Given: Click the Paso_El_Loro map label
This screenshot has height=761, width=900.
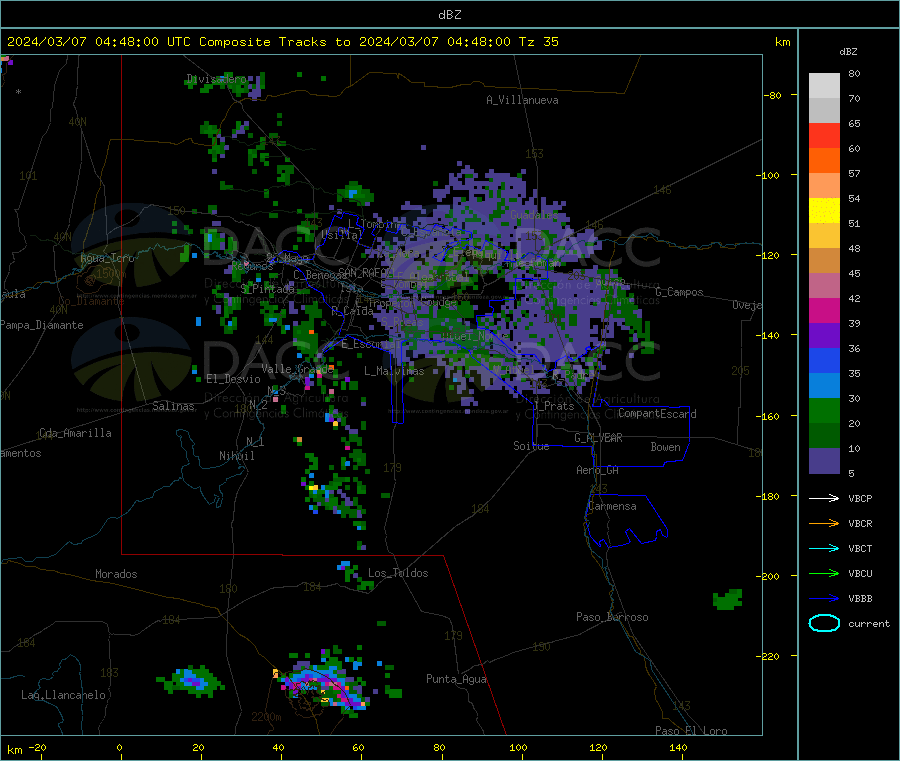Looking at the screenshot, I should pyautogui.click(x=691, y=731).
